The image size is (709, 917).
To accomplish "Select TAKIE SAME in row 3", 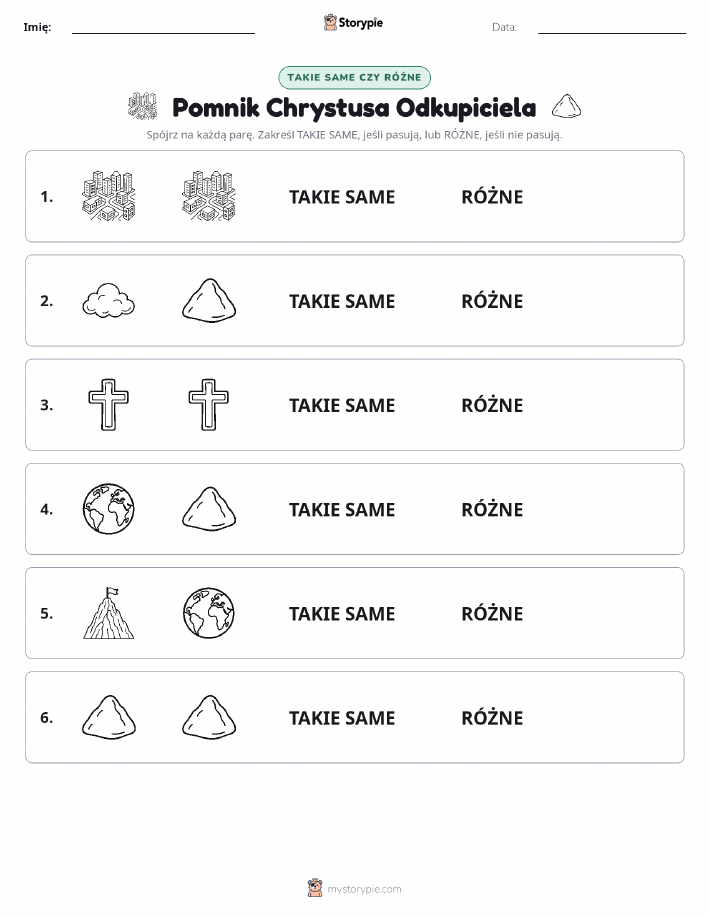I will click(342, 405).
